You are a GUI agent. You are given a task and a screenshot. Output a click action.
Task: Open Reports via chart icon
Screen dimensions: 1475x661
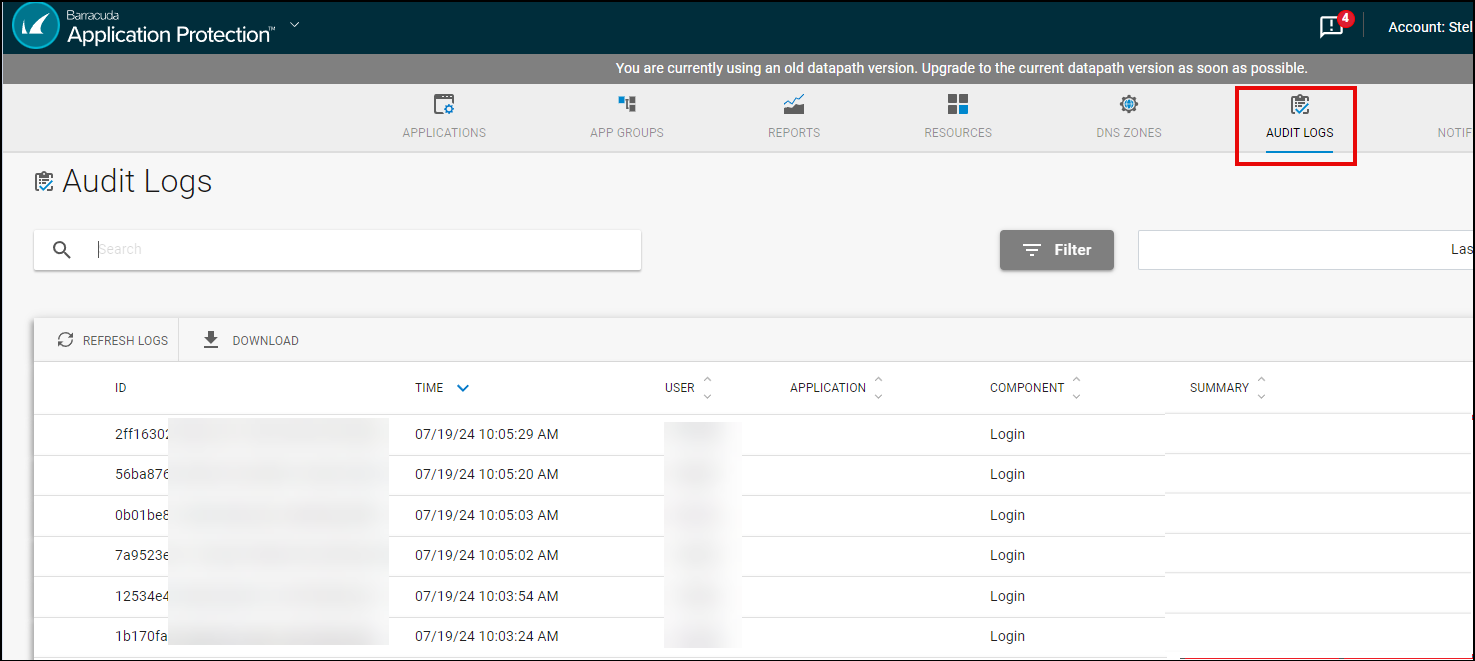coord(794,104)
